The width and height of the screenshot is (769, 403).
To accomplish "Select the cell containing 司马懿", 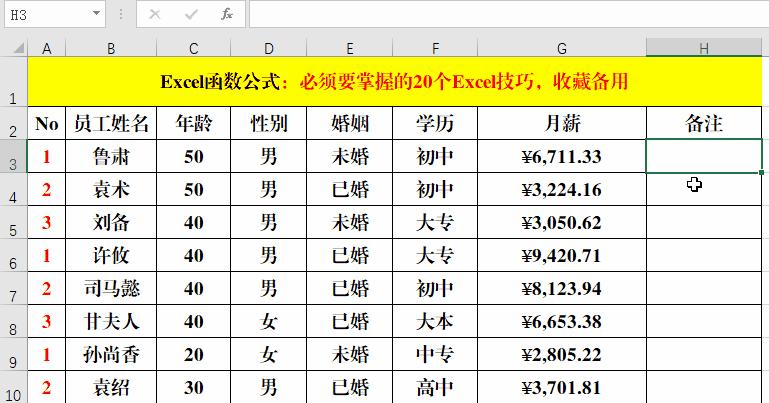I will point(111,288).
